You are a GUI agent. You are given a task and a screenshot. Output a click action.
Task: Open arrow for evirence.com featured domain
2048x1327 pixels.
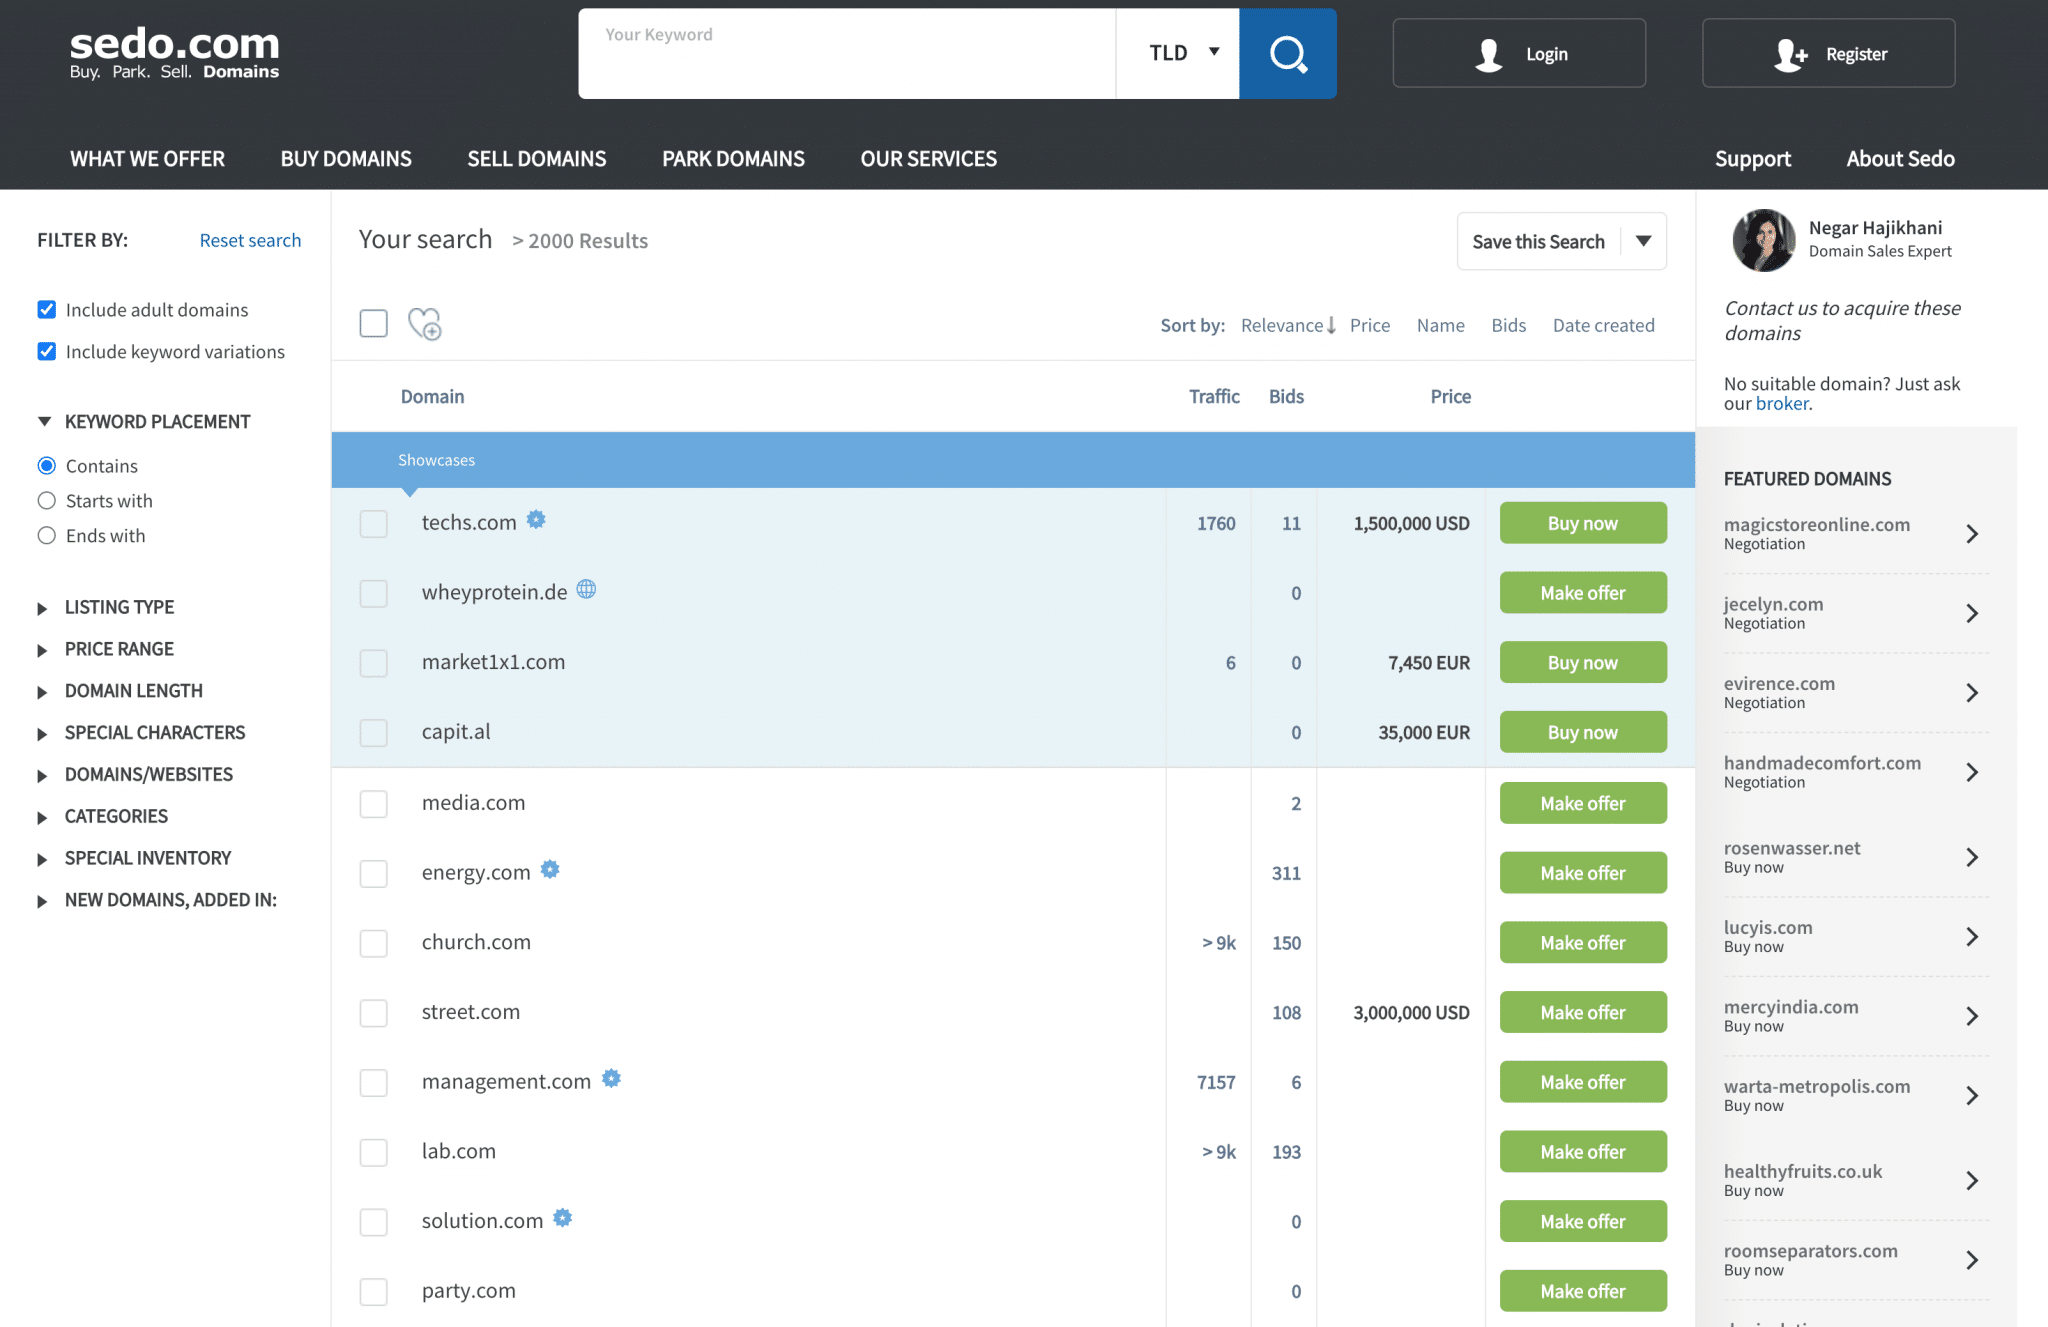tap(1971, 693)
